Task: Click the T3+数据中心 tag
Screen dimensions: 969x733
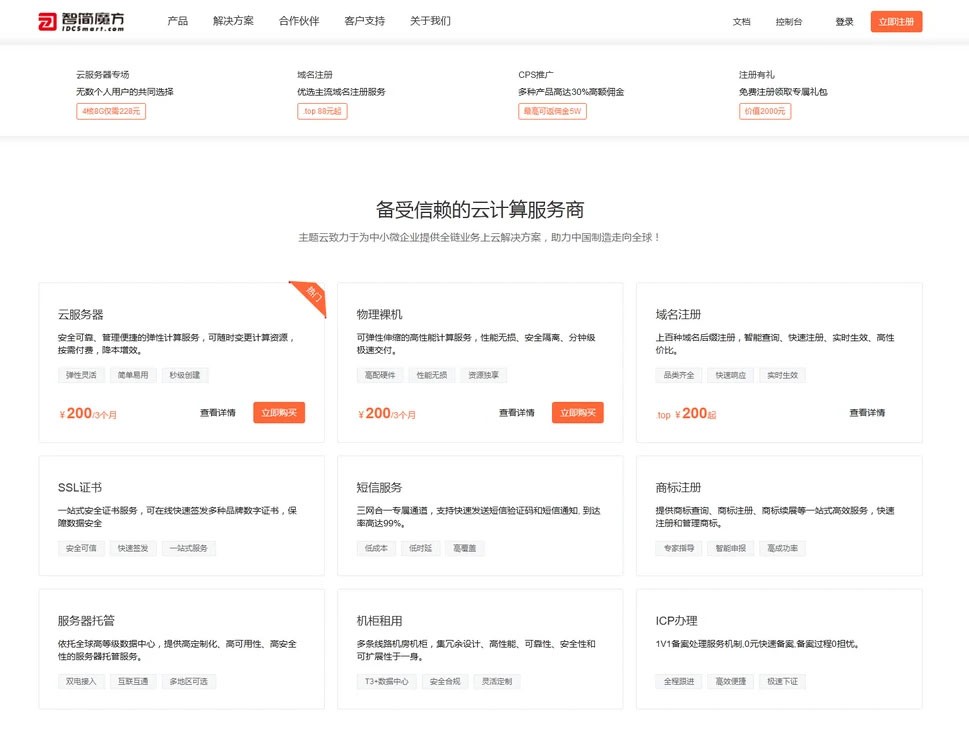Action: coord(387,682)
